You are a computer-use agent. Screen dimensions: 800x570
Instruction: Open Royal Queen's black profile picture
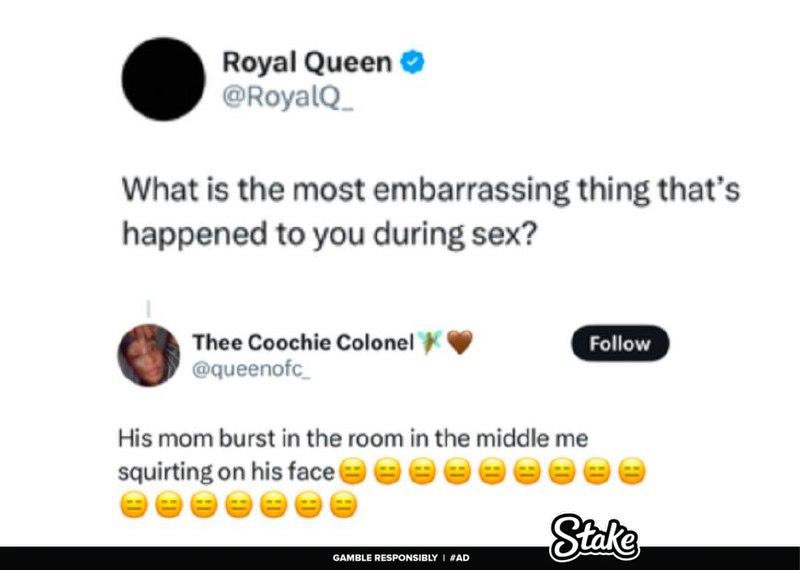point(163,79)
